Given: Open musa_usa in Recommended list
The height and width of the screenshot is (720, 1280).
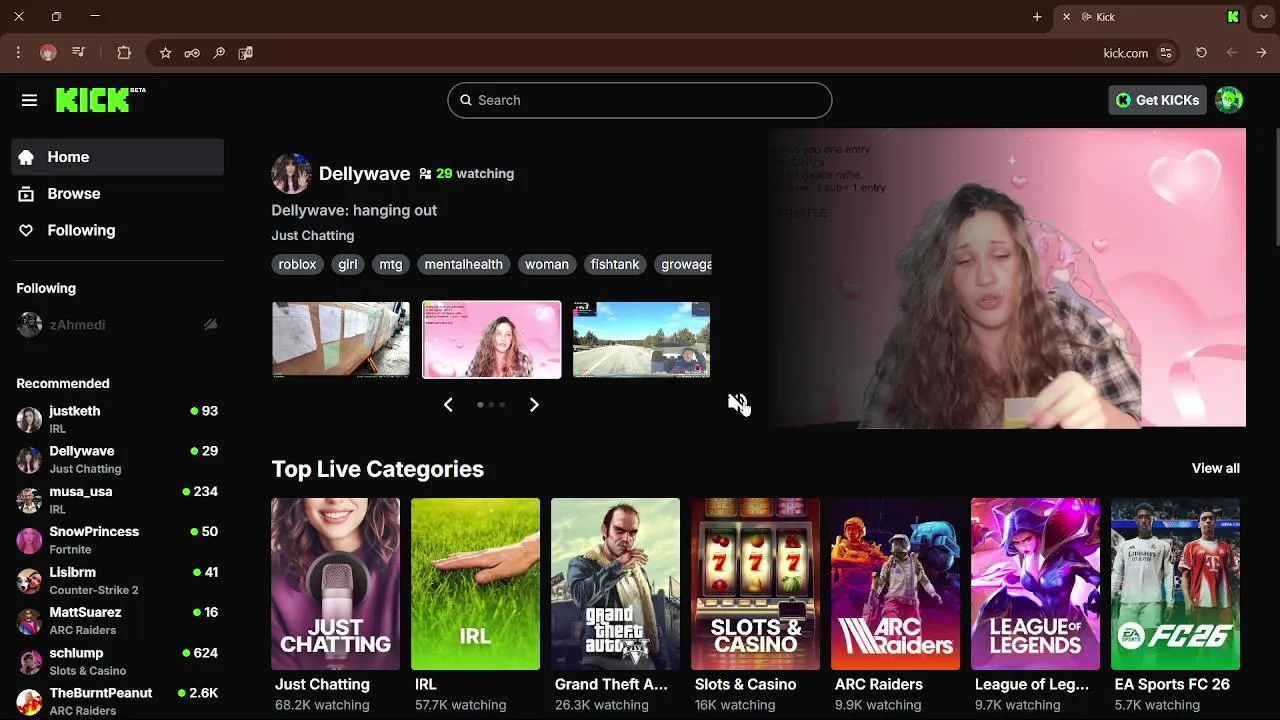Looking at the screenshot, I should pyautogui.click(x=118, y=500).
